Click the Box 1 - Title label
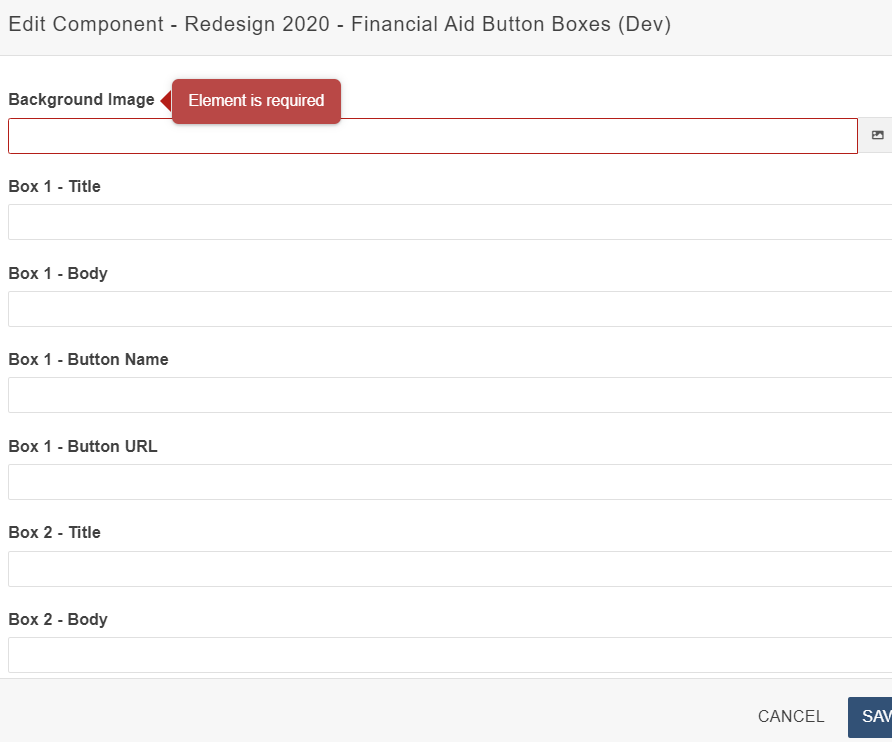Viewport: 892px width, 742px height. (55, 187)
